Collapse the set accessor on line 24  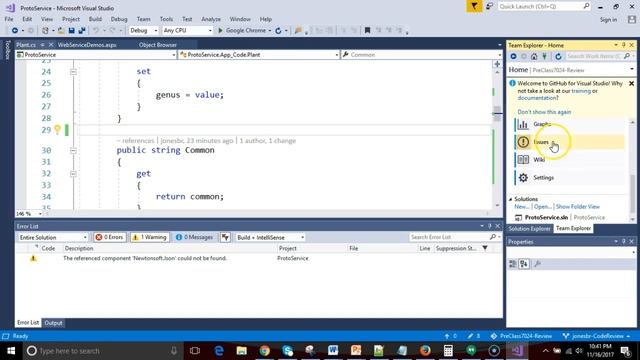tap(73, 72)
